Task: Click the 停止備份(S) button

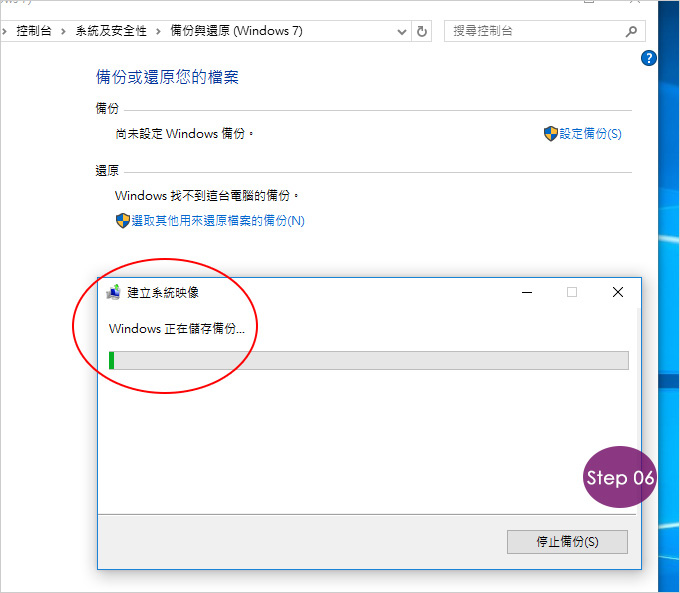Action: pyautogui.click(x=567, y=541)
